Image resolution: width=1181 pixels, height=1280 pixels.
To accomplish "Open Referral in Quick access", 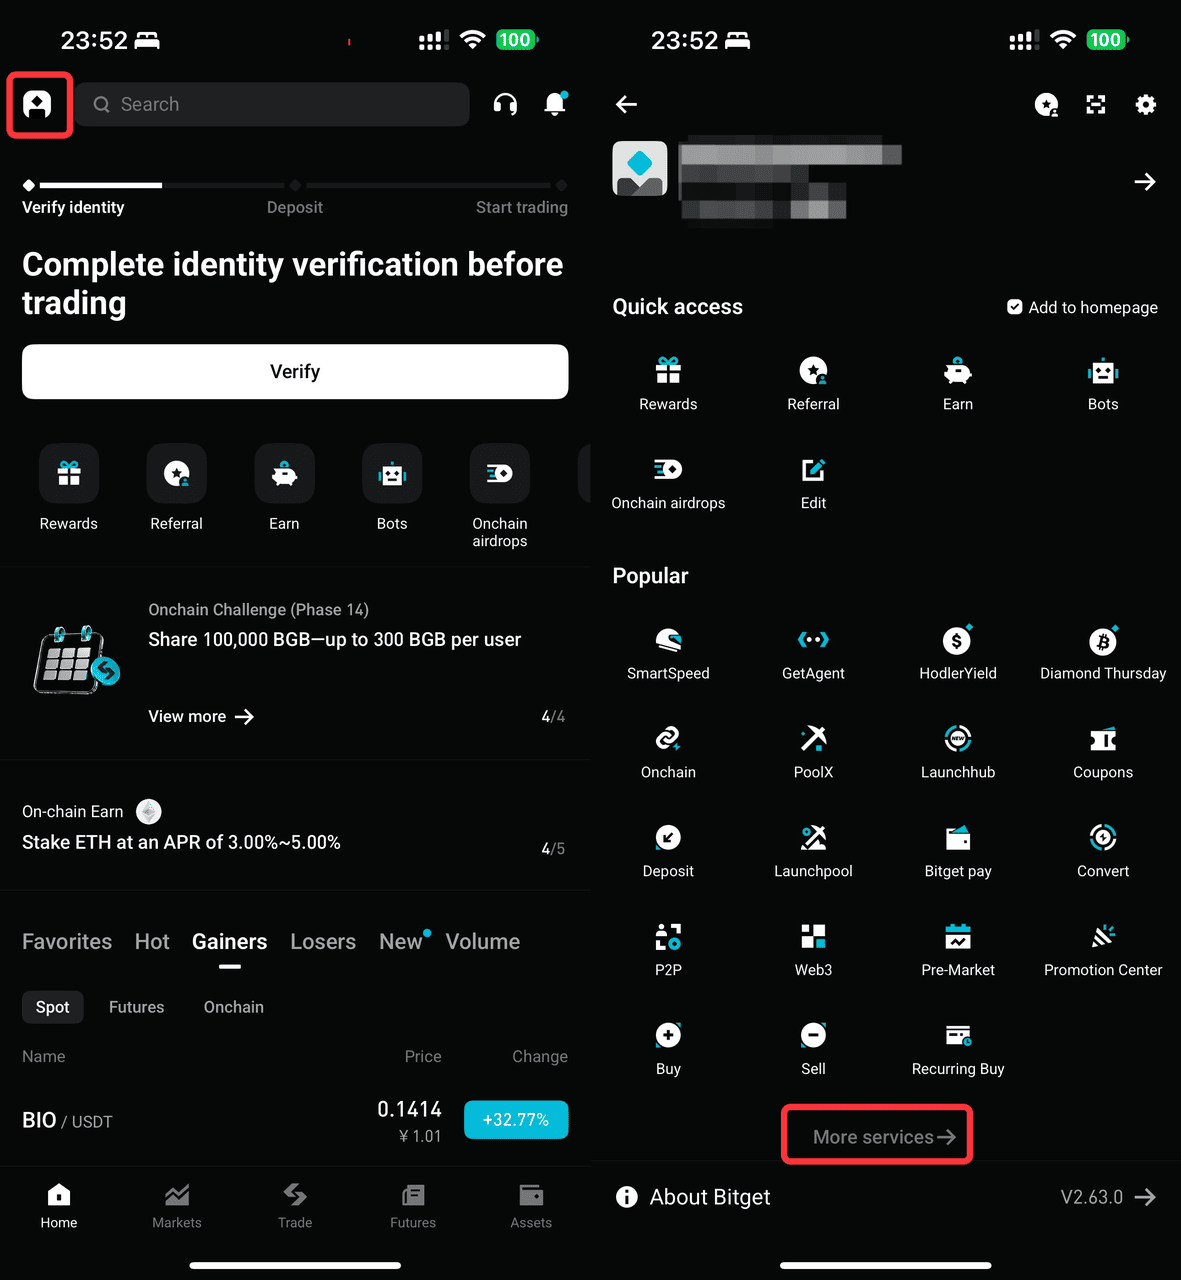I will click(814, 383).
